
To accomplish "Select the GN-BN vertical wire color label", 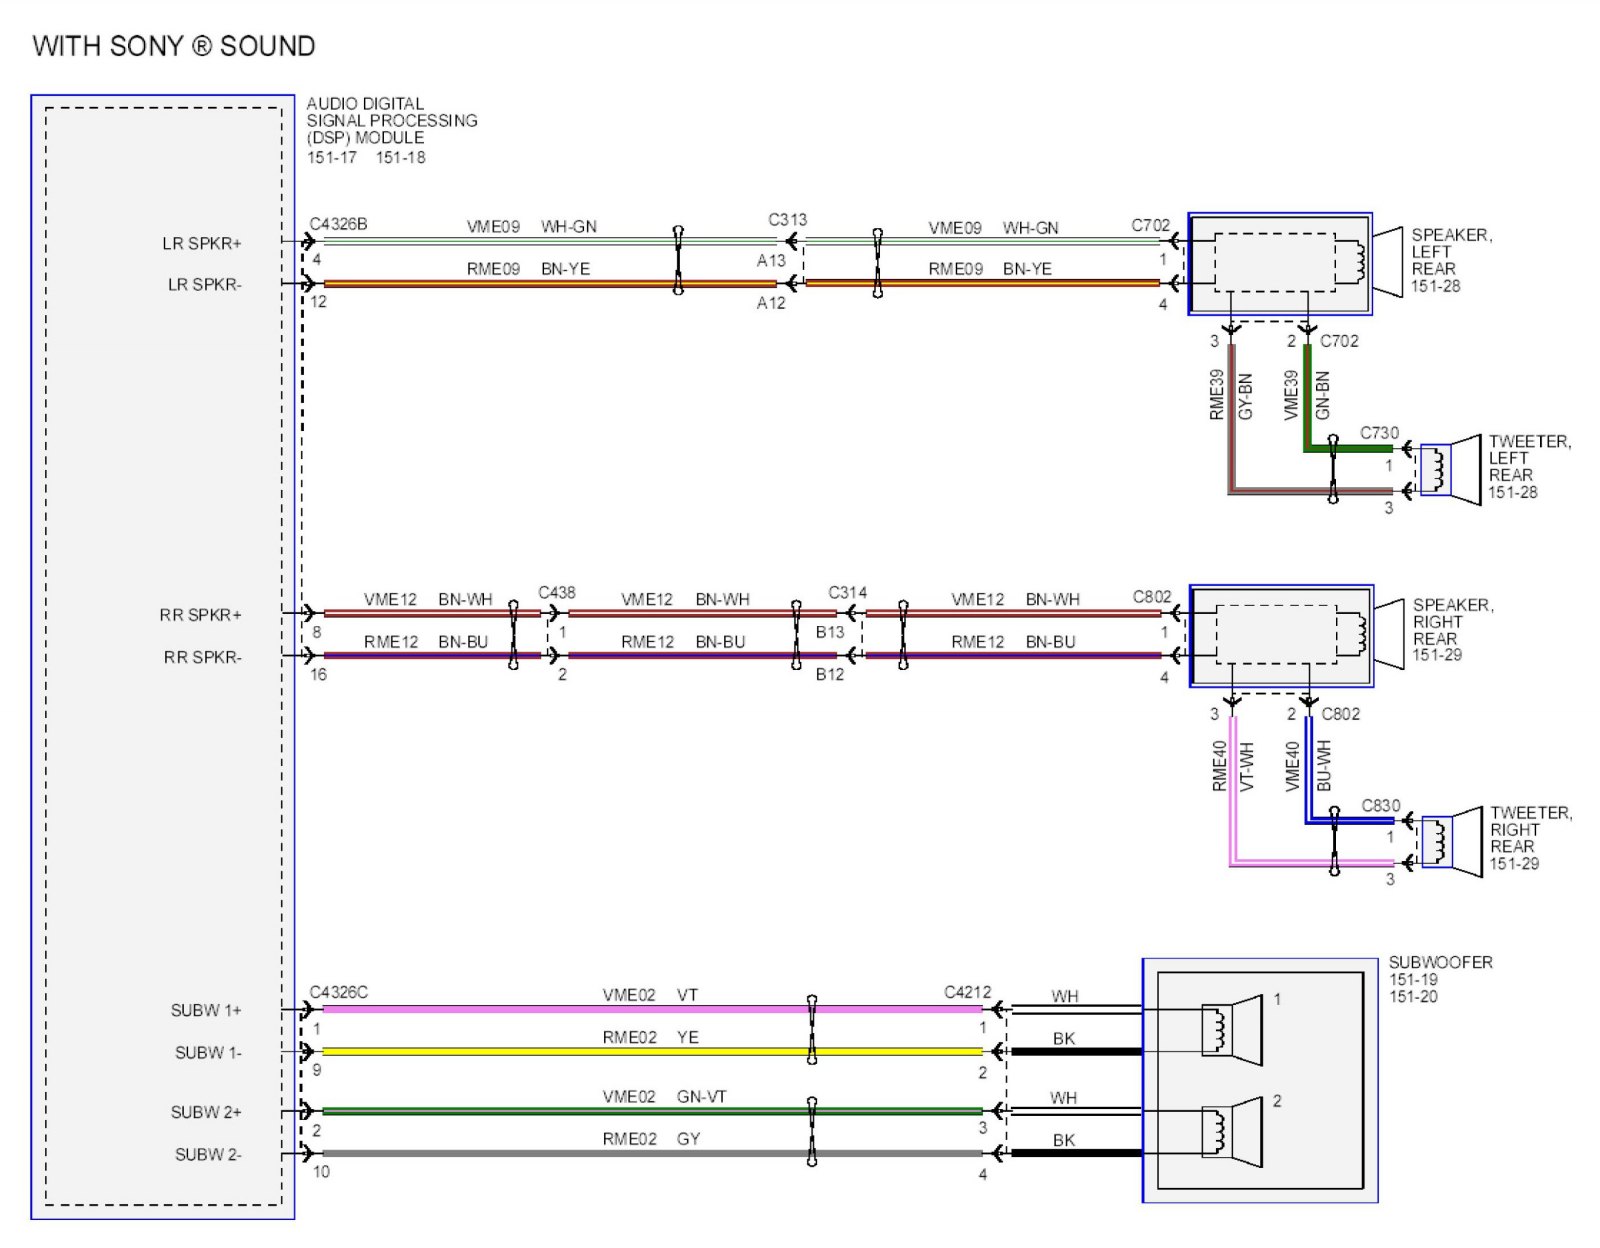I will (x=1323, y=396).
